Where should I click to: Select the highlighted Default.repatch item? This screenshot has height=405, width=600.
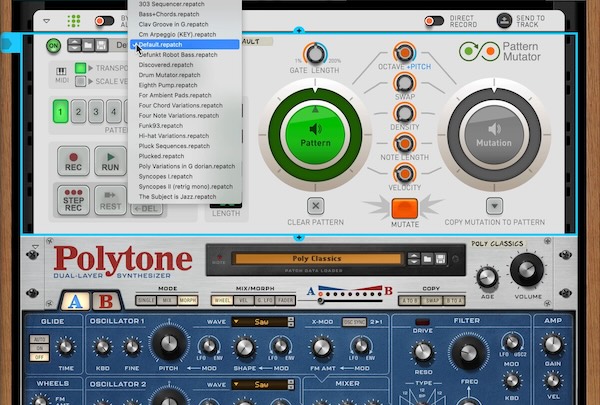tap(185, 44)
